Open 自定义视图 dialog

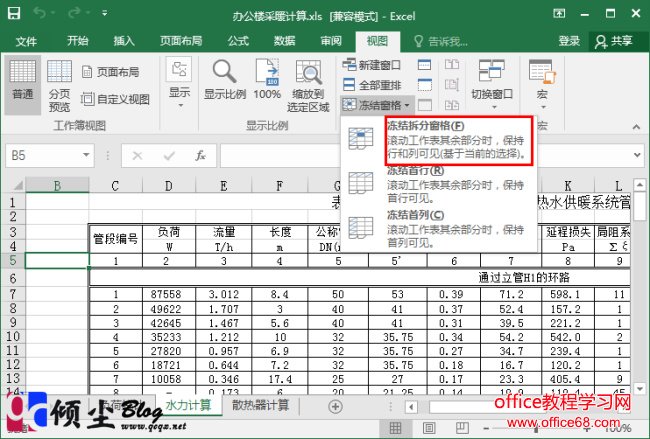tap(115, 99)
